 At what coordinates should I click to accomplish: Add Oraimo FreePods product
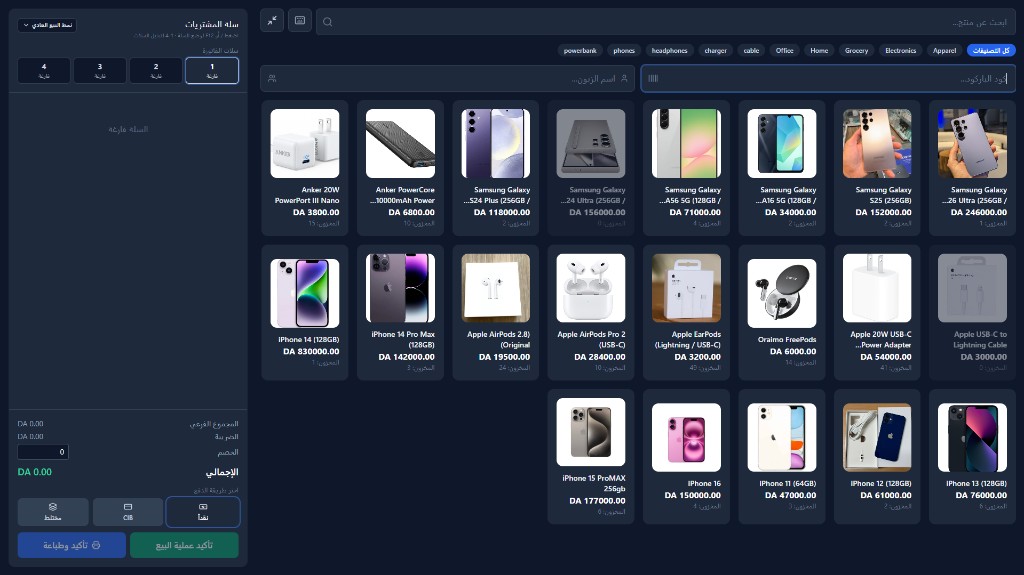782,312
